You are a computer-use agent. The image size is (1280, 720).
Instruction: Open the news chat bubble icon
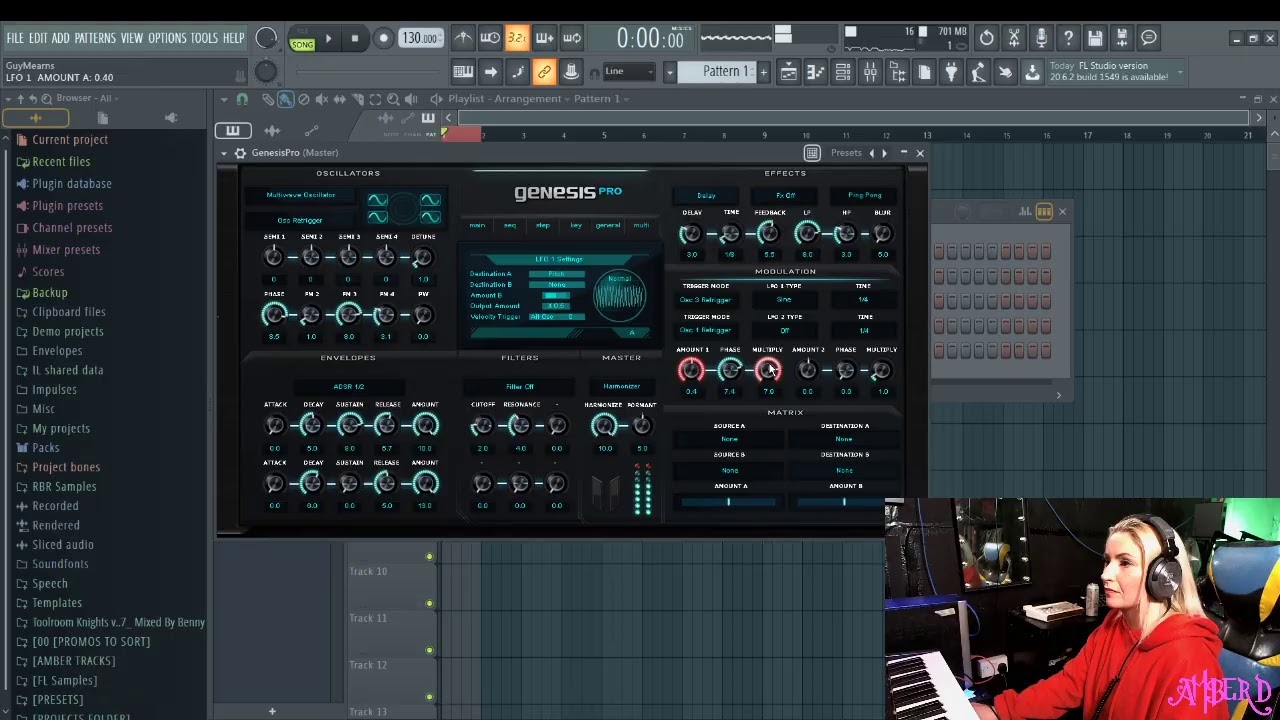(x=1149, y=38)
